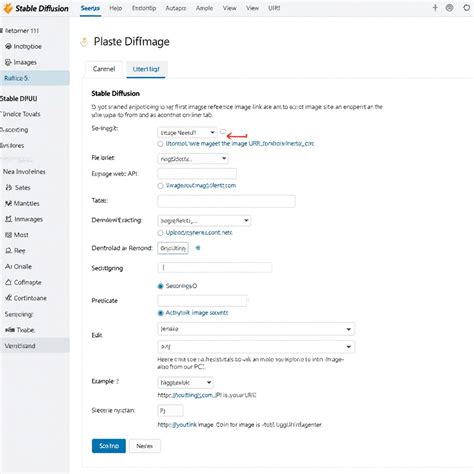Select Verrclitand in sidebar
The height and width of the screenshot is (474, 474).
(35, 346)
